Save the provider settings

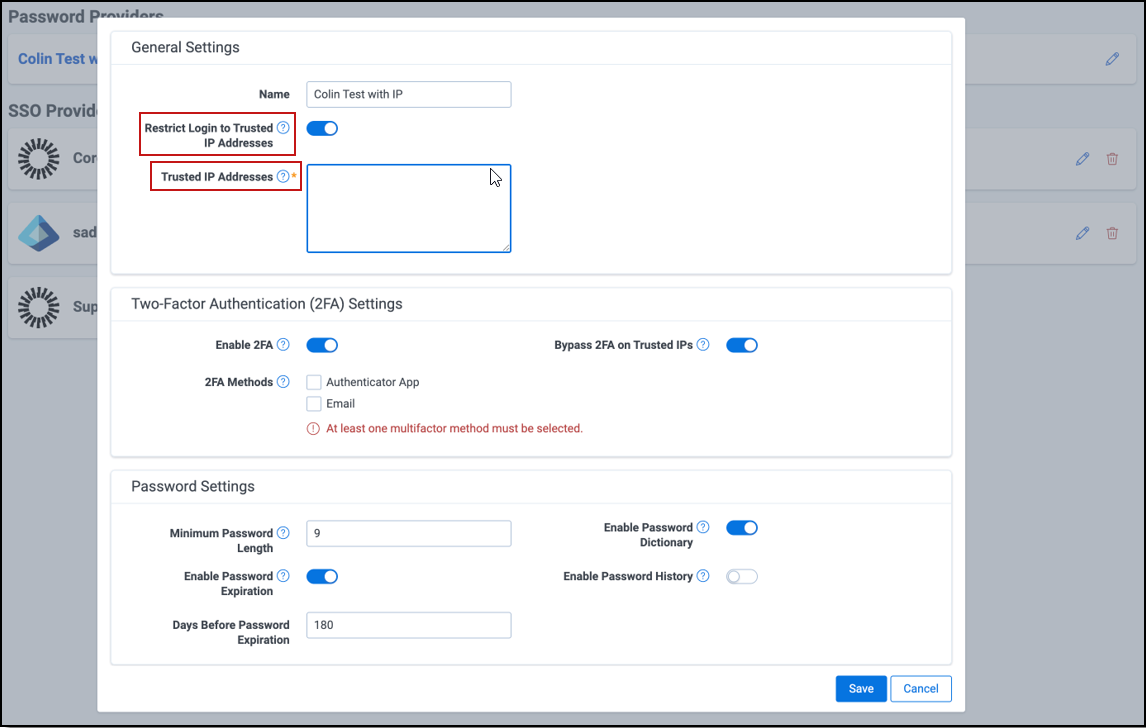(x=860, y=688)
